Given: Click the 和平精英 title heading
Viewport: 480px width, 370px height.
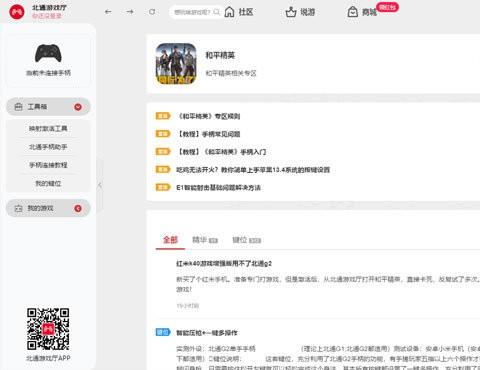Looking at the screenshot, I should [x=220, y=55].
